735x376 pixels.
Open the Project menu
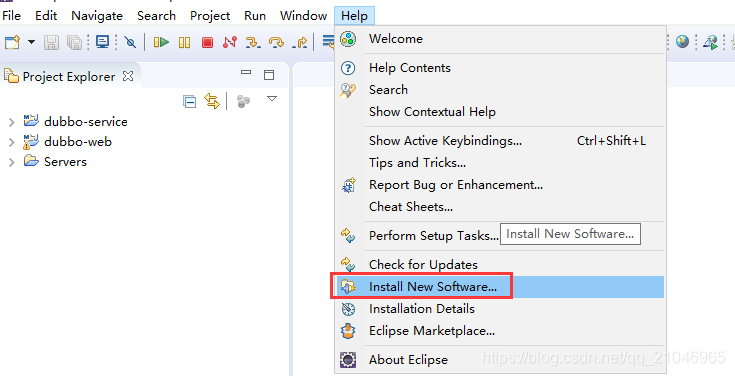coord(210,15)
